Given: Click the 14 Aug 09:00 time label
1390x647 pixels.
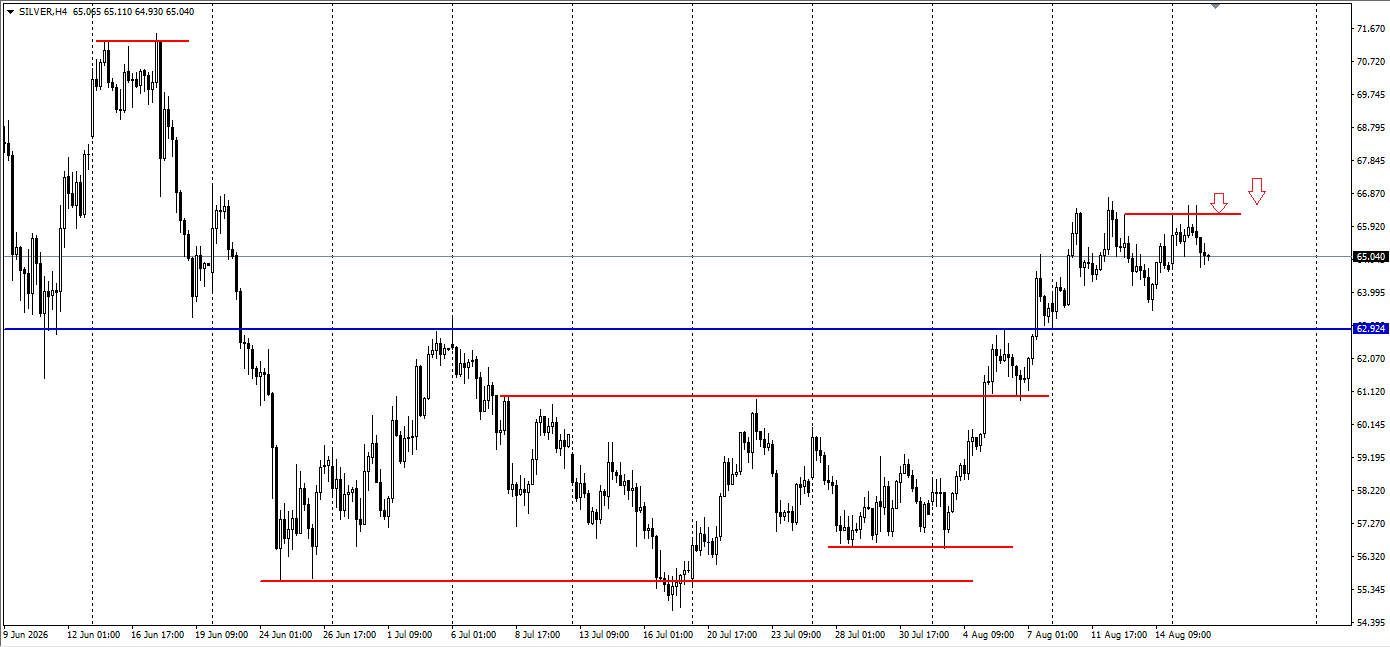Looking at the screenshot, I should pos(1183,634).
